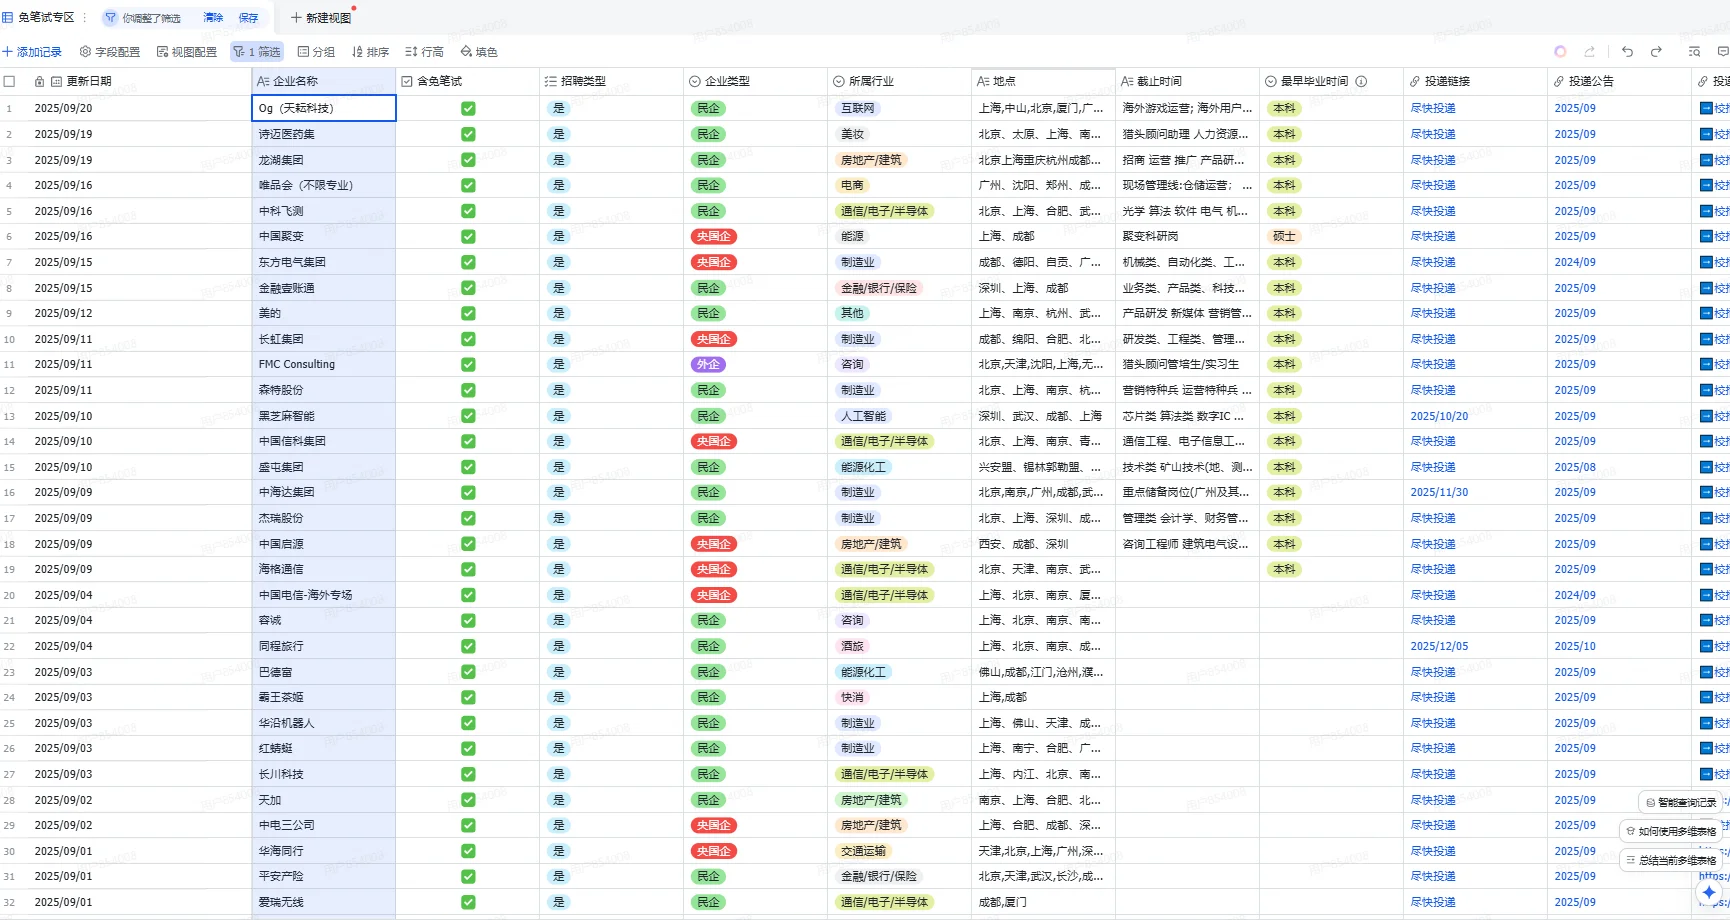
Task: Open 尽快投递 link for 美的 row
Action: [x=1433, y=313]
